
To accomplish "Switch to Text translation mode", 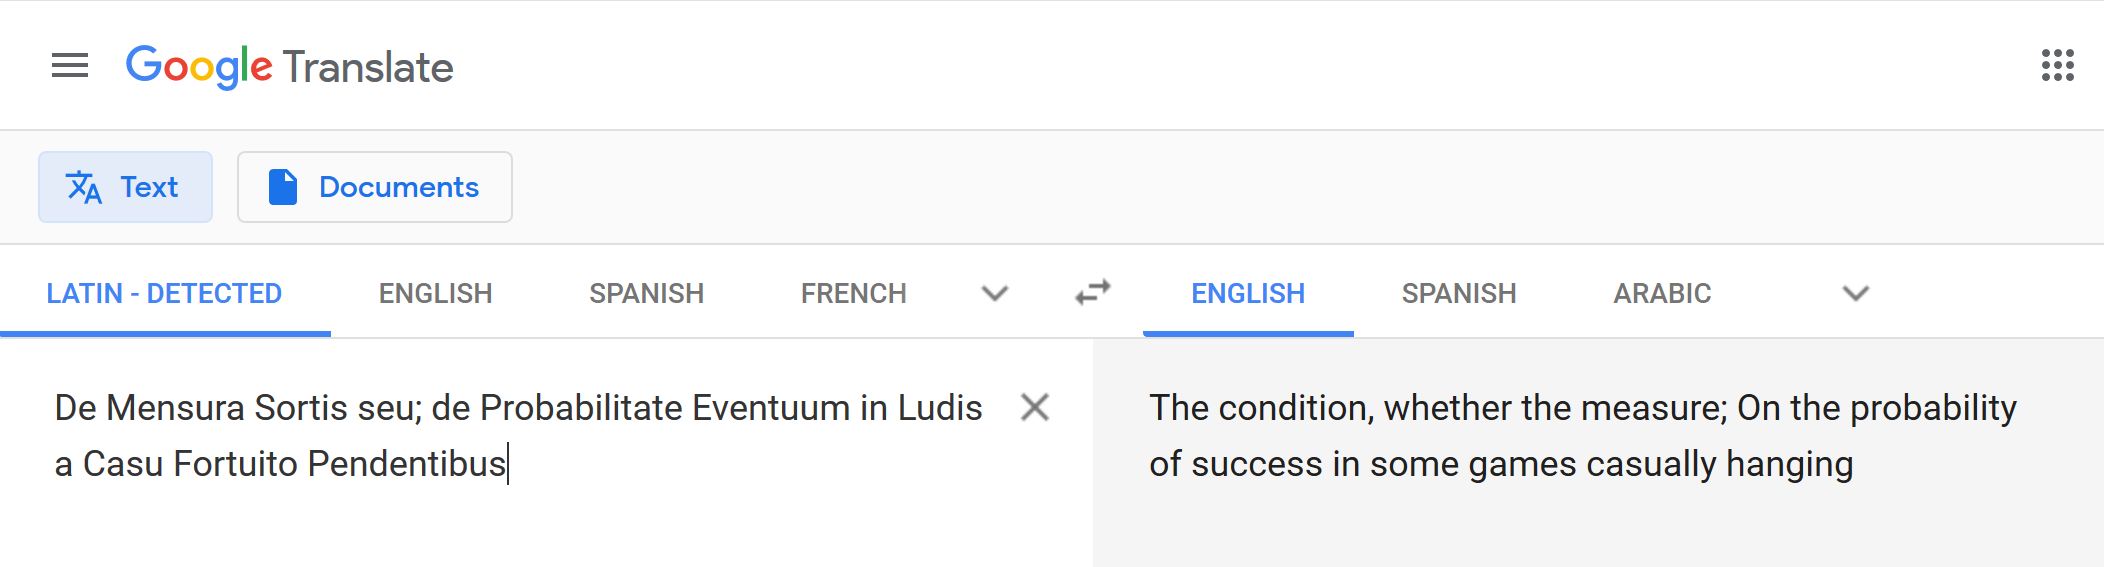I will pos(125,187).
